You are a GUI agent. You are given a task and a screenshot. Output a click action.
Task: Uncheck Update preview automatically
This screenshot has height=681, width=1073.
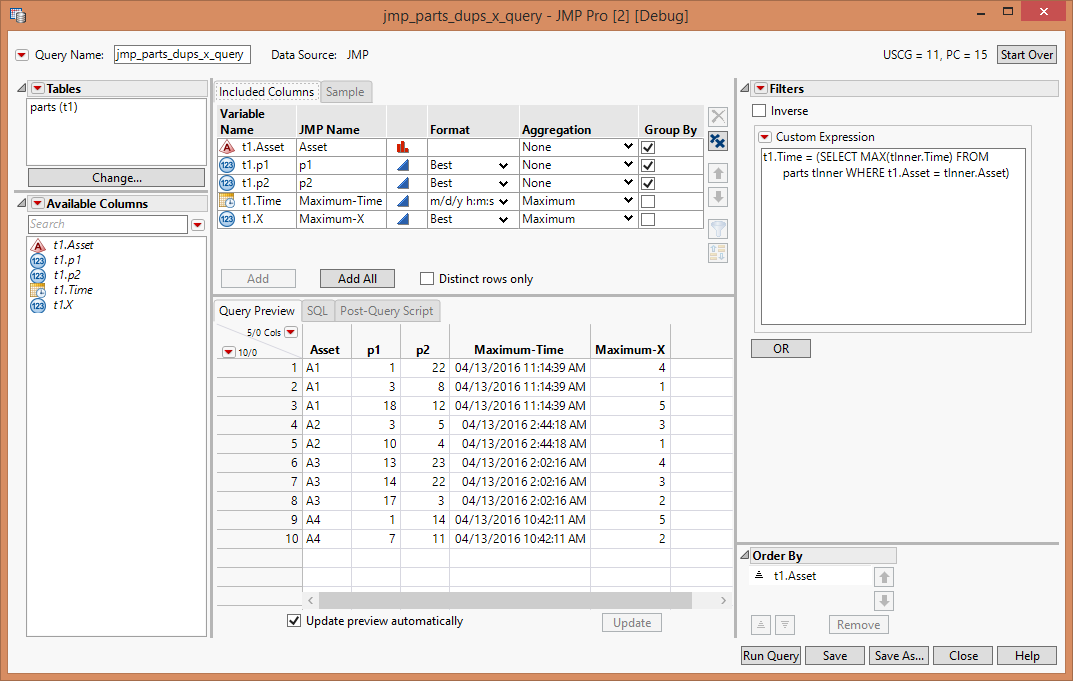coord(294,620)
